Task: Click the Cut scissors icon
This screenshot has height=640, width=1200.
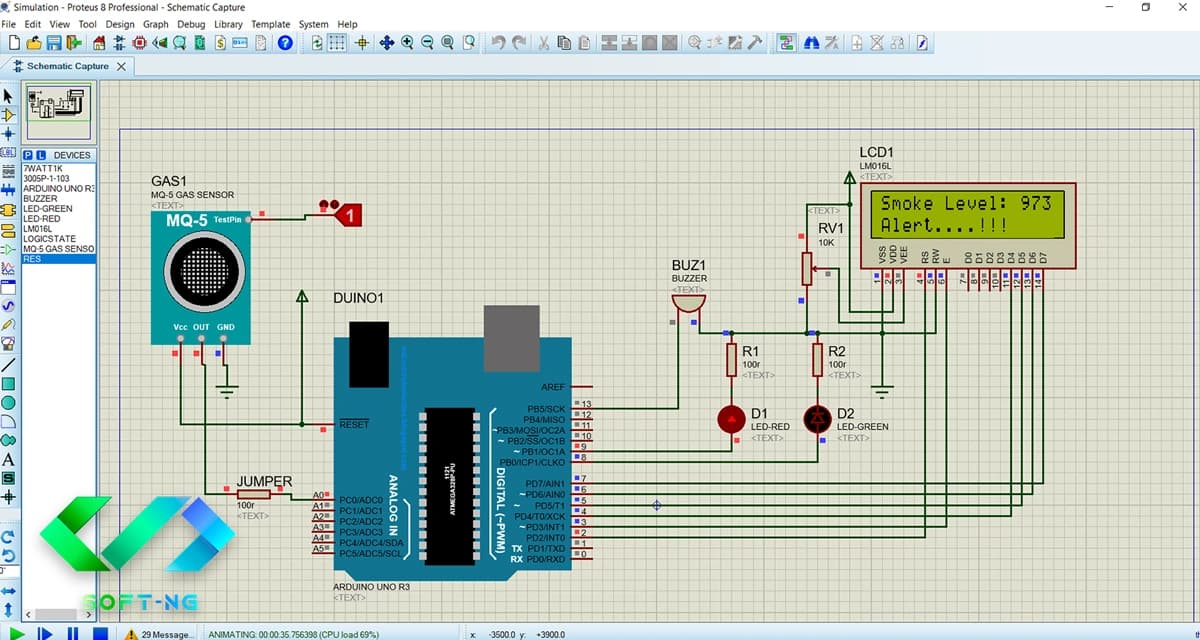Action: [x=544, y=43]
